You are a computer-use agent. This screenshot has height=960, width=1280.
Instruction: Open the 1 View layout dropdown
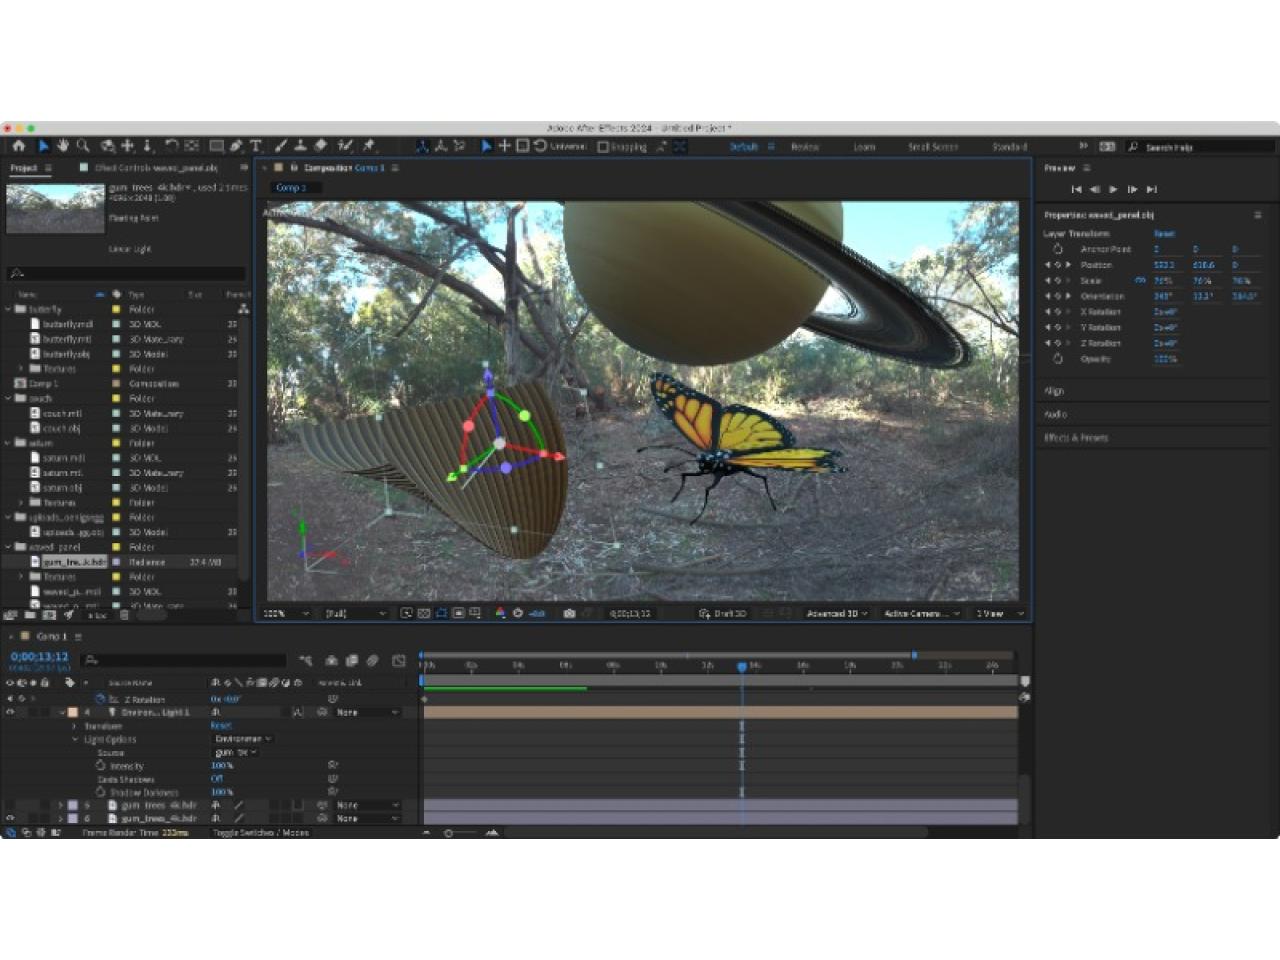click(x=1000, y=613)
